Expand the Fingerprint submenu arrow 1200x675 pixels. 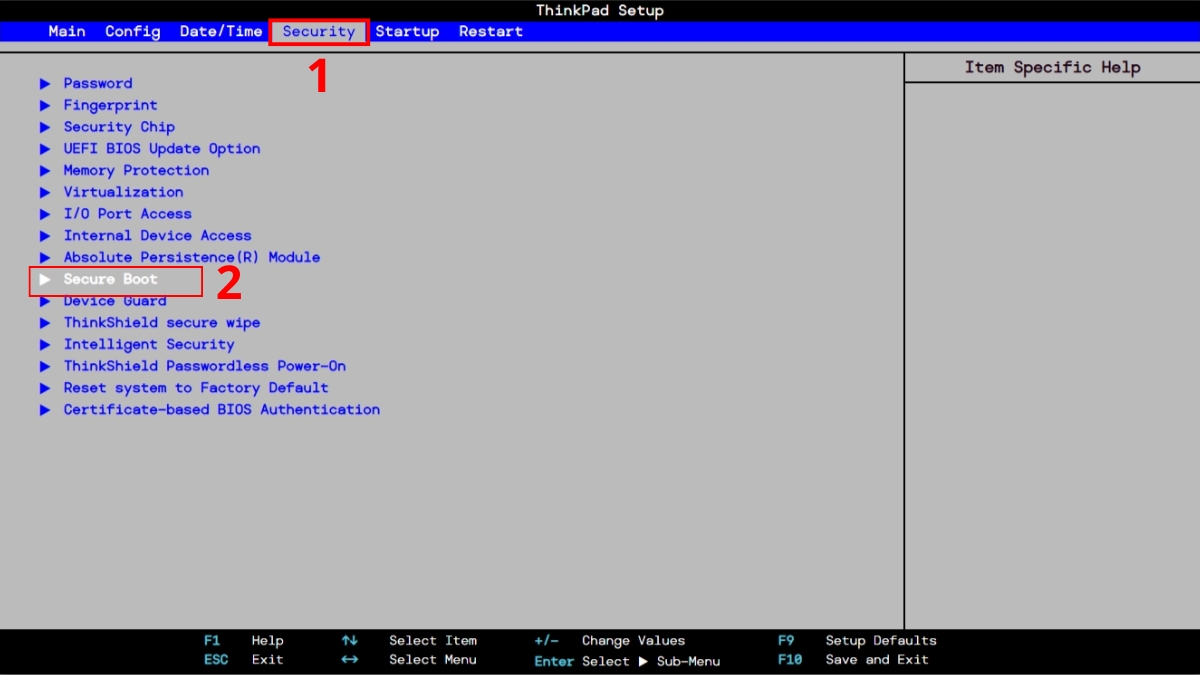coord(45,105)
